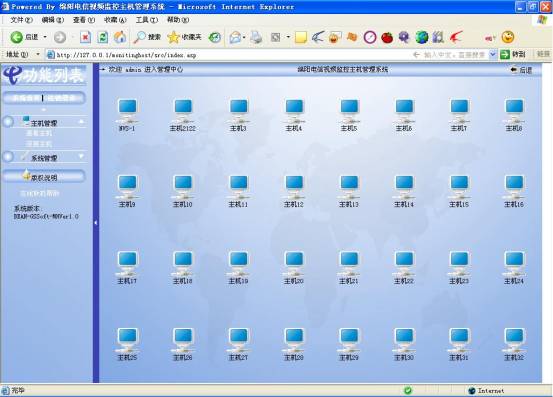Open the Mail button dropdown arrow
This screenshot has width=553, height=397.
[244, 37]
